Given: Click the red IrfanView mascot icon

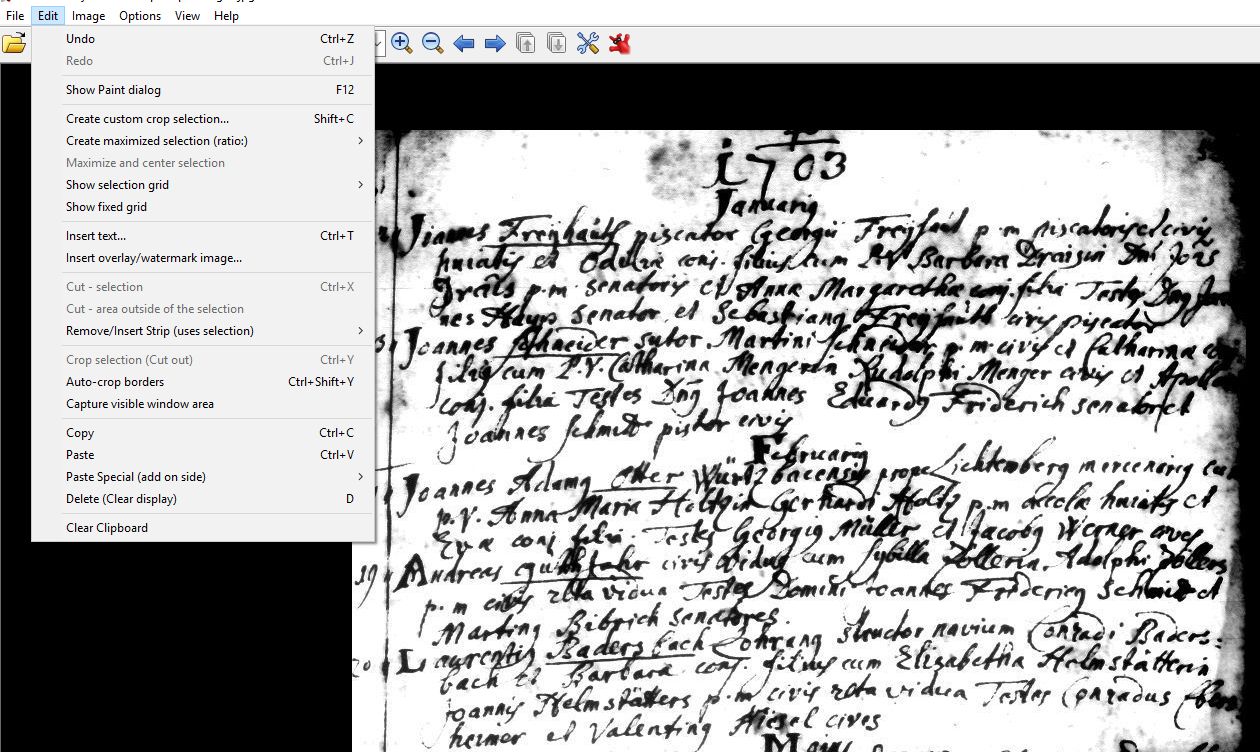Looking at the screenshot, I should click(619, 43).
